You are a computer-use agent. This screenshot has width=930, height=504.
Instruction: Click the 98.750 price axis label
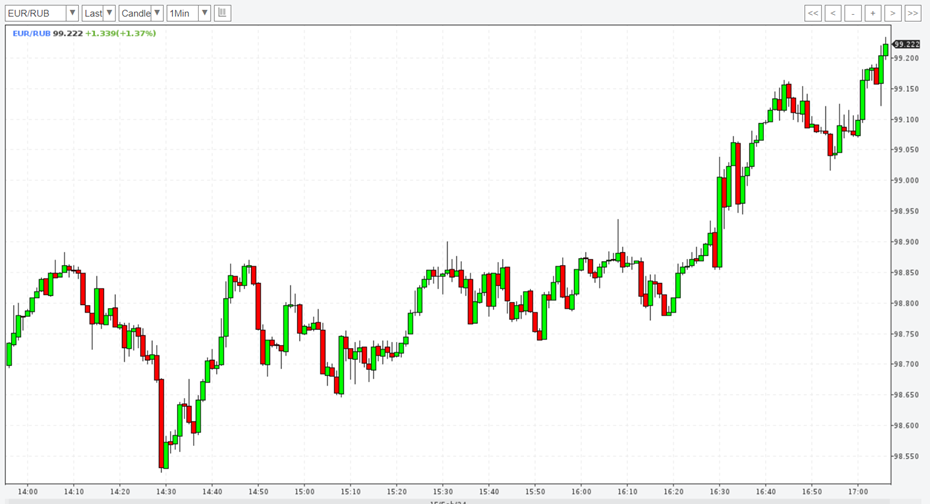[x=906, y=334]
